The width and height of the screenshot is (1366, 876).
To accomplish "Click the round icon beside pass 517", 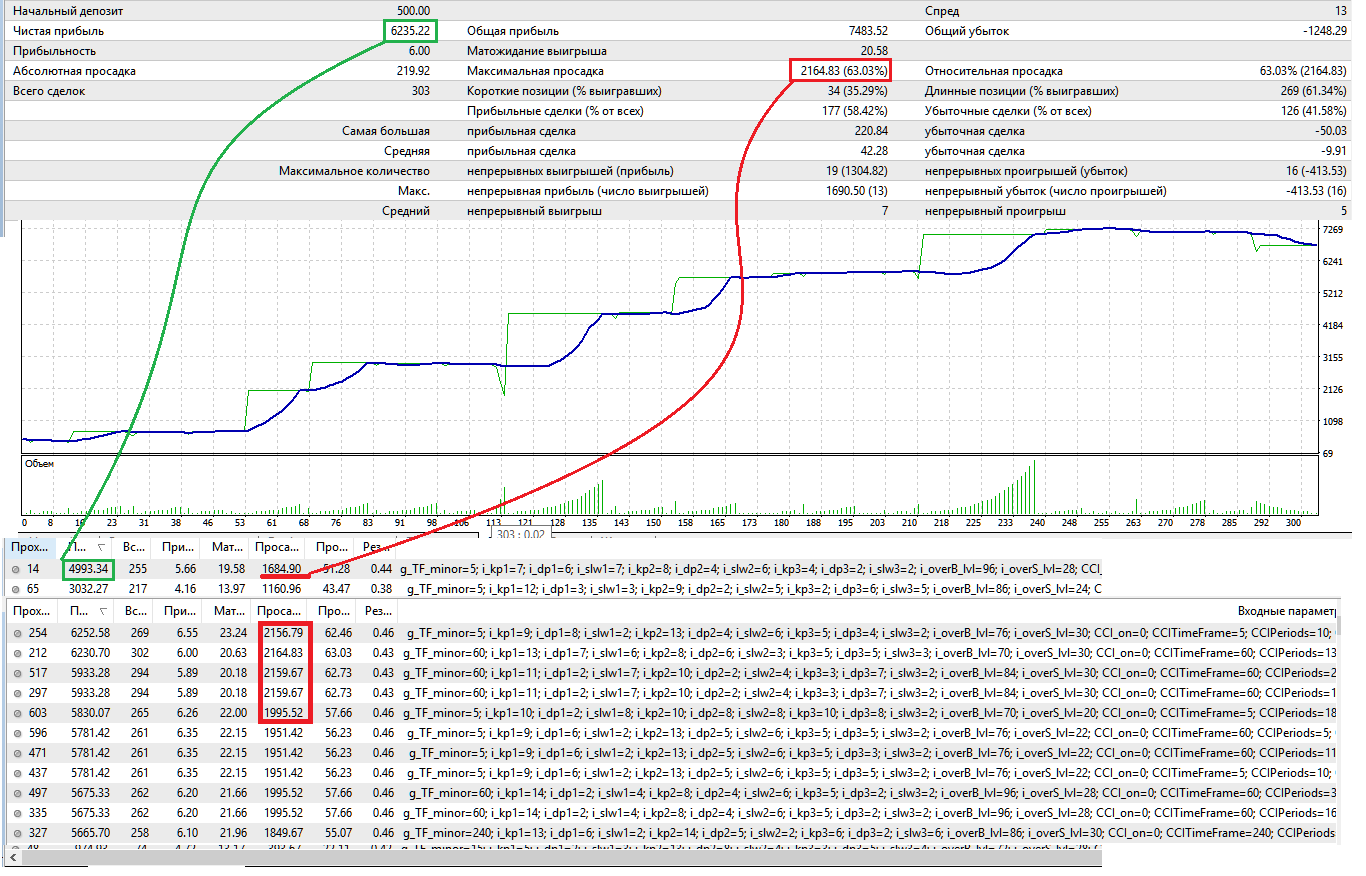I will coord(15,672).
